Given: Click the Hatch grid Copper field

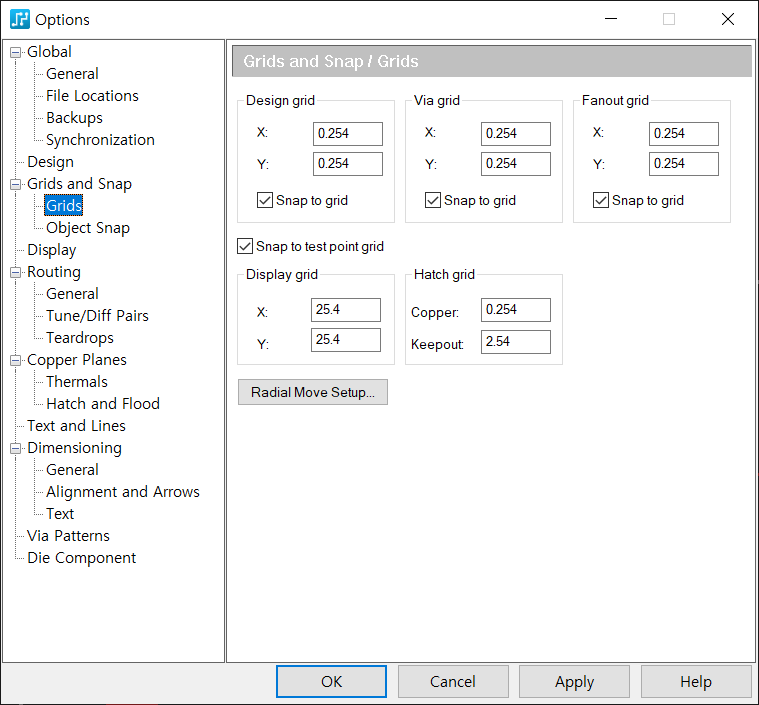Looking at the screenshot, I should tap(516, 310).
